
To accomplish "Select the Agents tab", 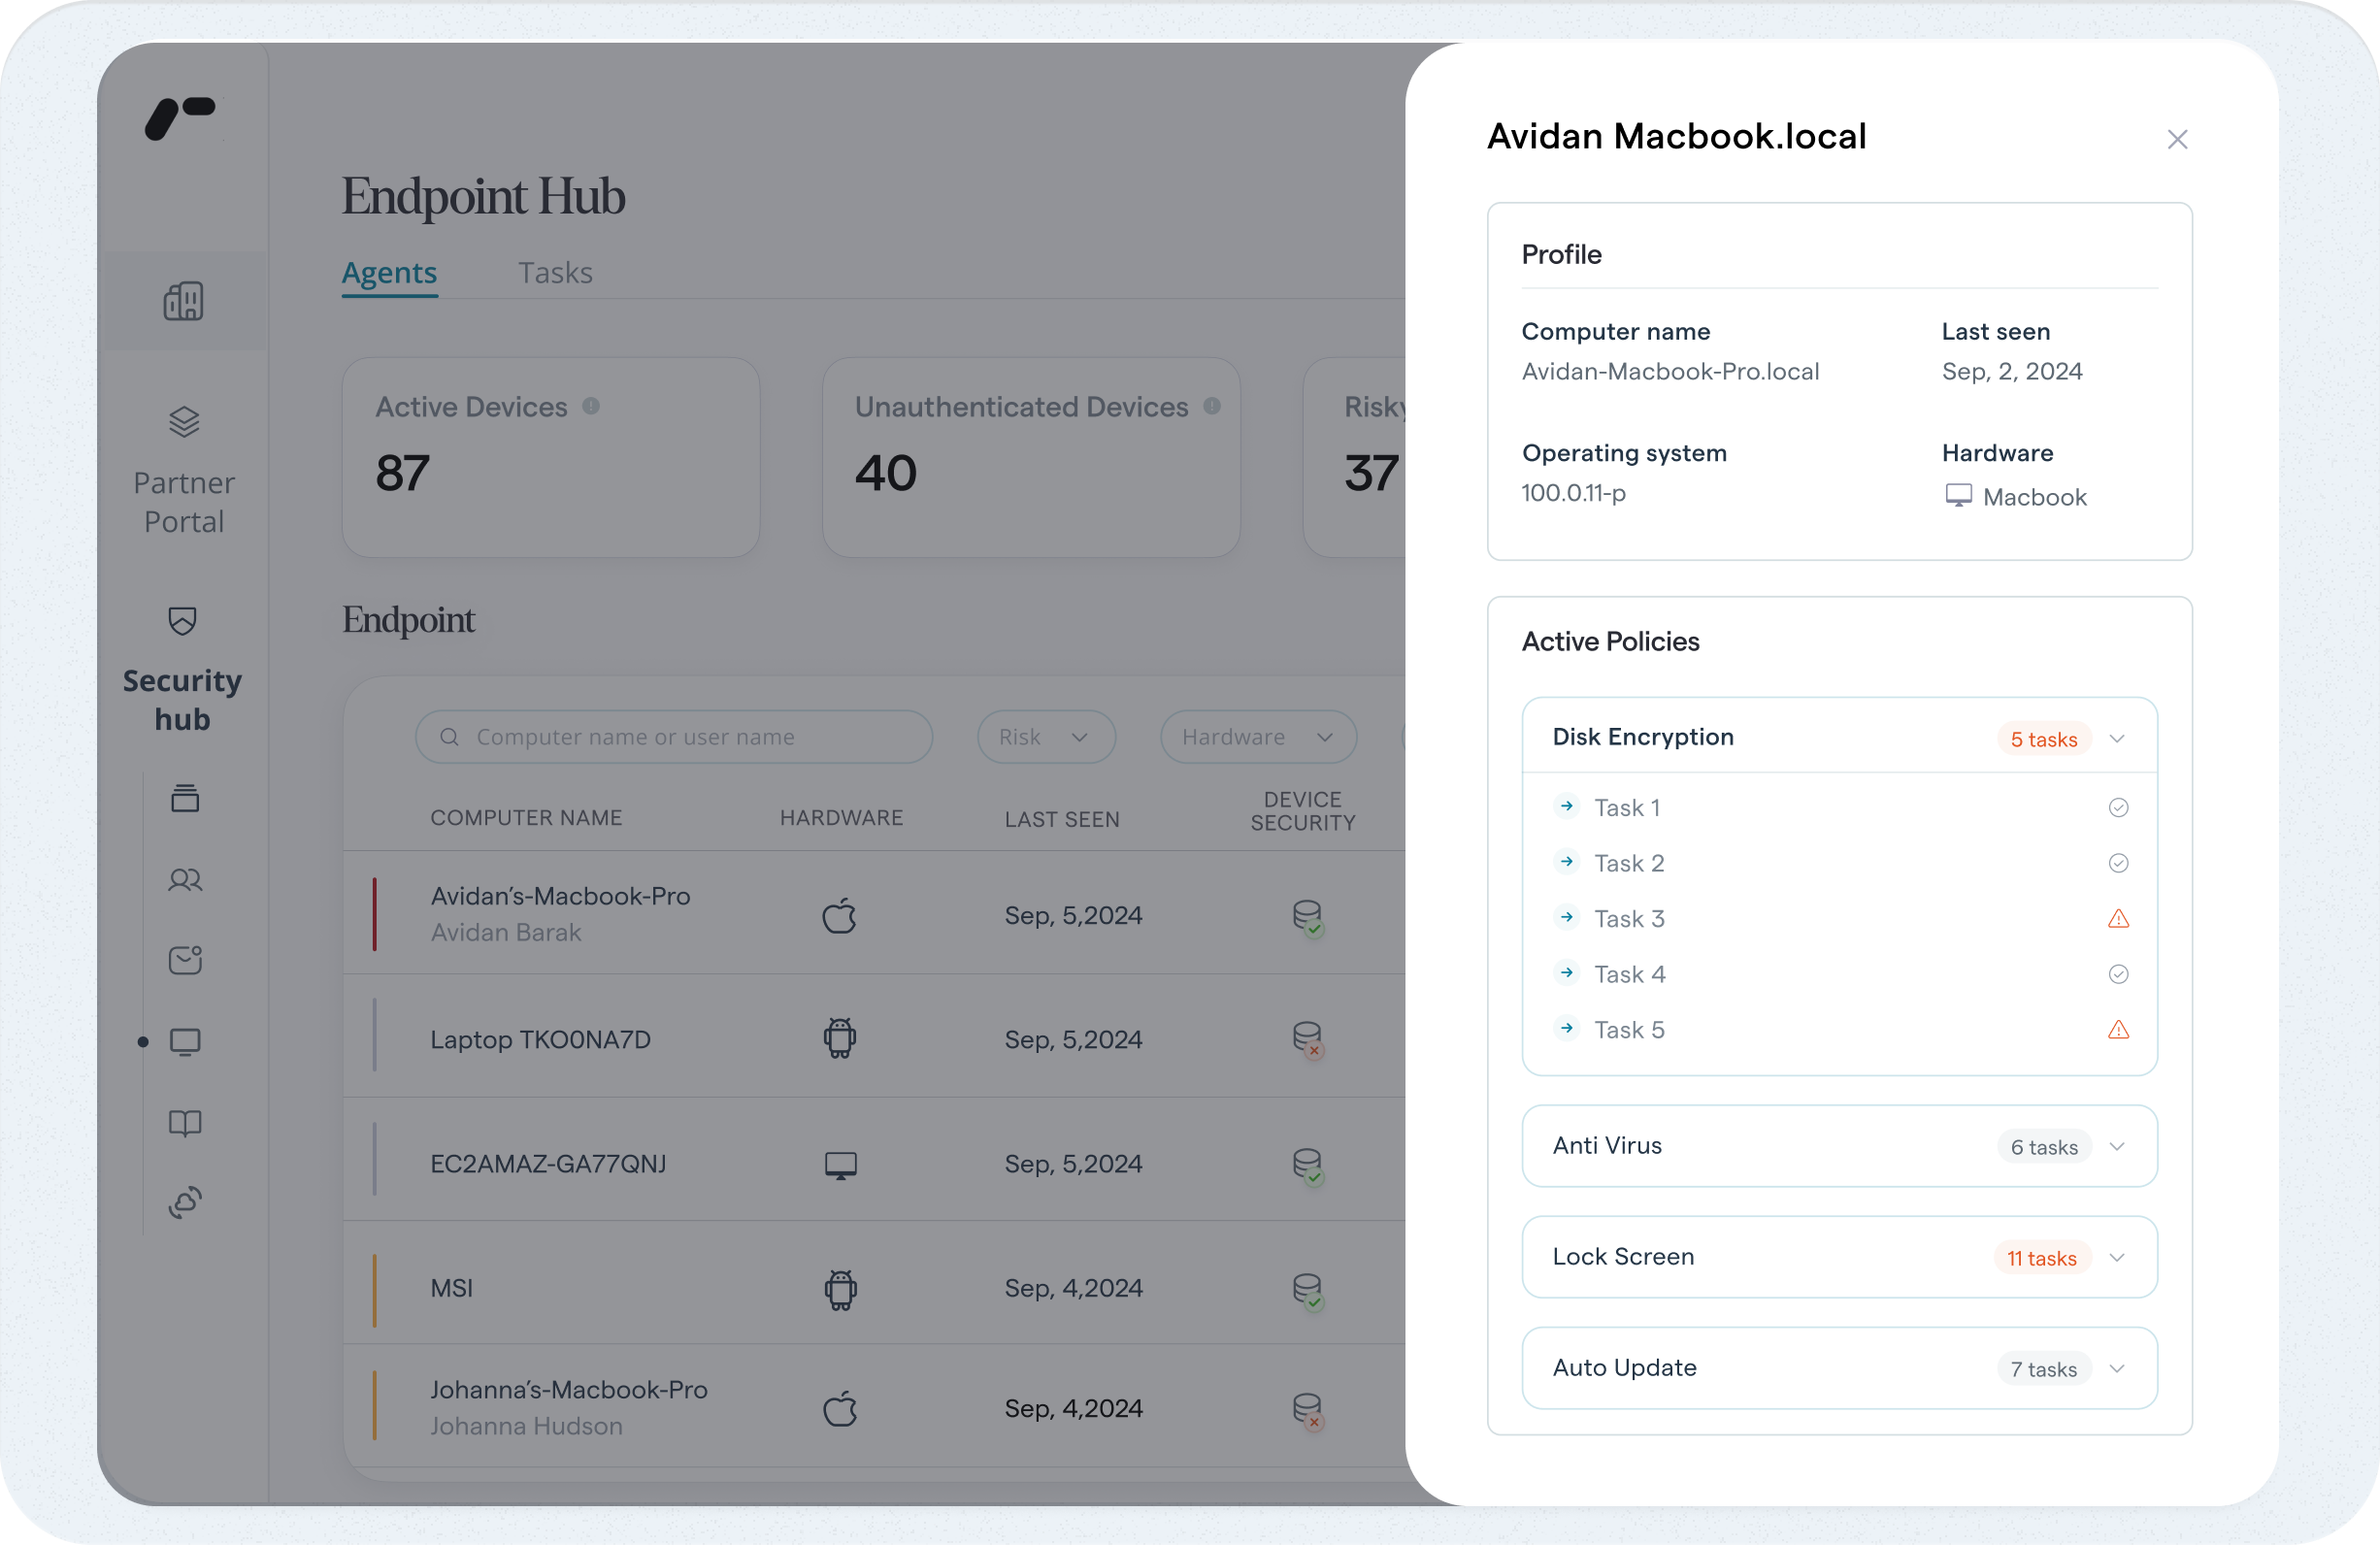I will (389, 273).
